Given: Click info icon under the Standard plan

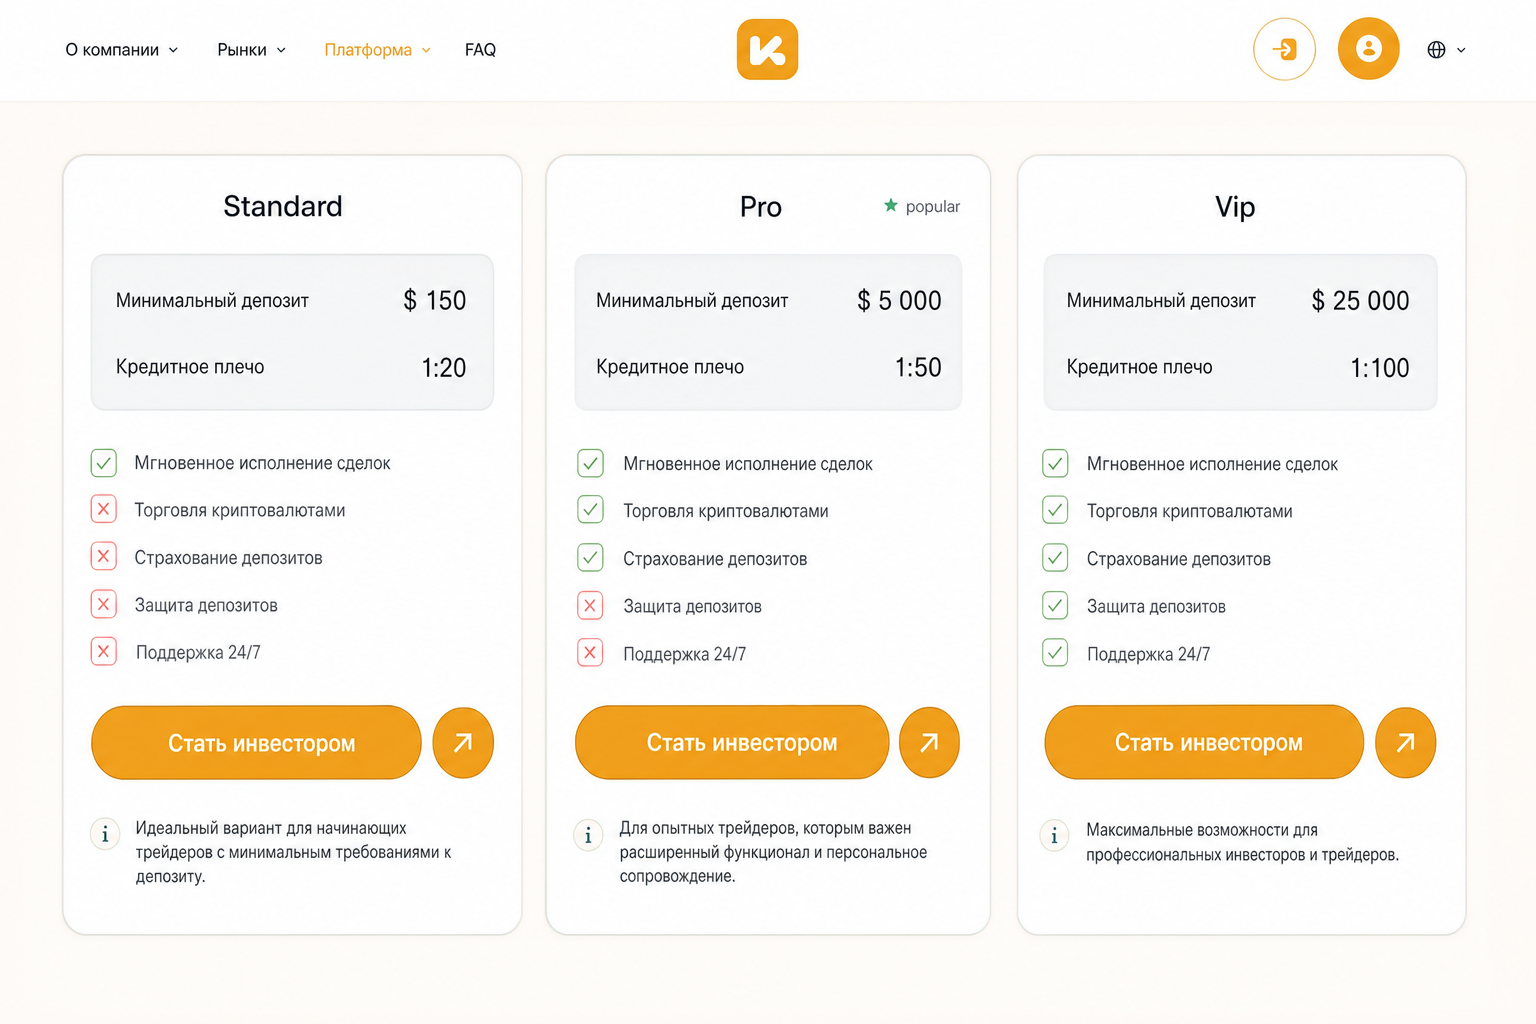Looking at the screenshot, I should click(x=105, y=833).
